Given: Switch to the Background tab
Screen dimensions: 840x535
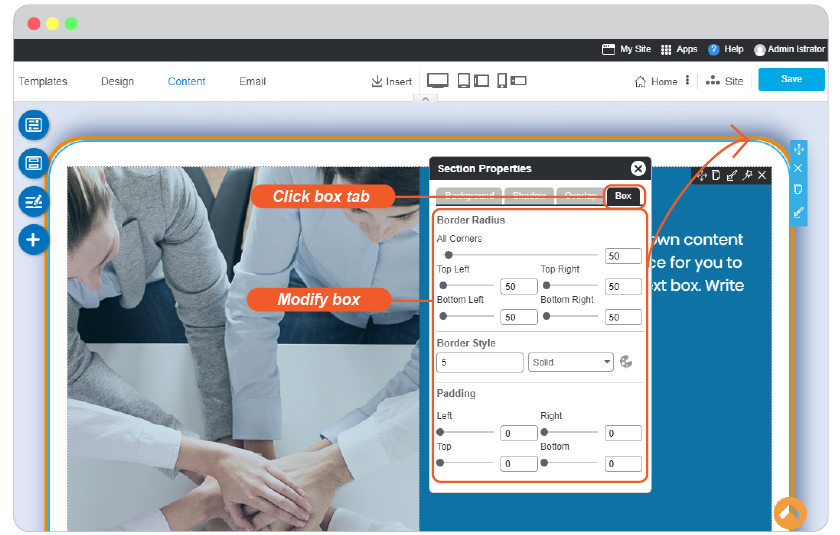Looking at the screenshot, I should tap(469, 195).
